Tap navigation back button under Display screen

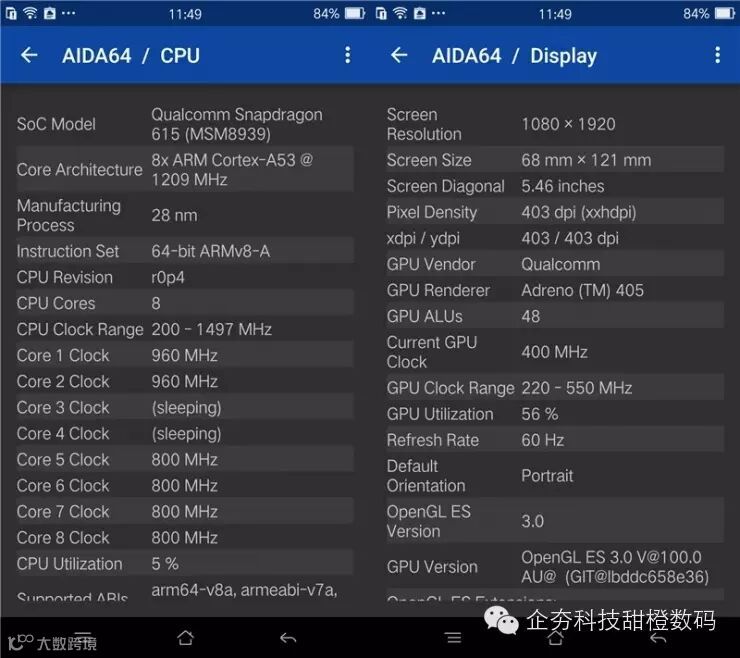point(658,639)
